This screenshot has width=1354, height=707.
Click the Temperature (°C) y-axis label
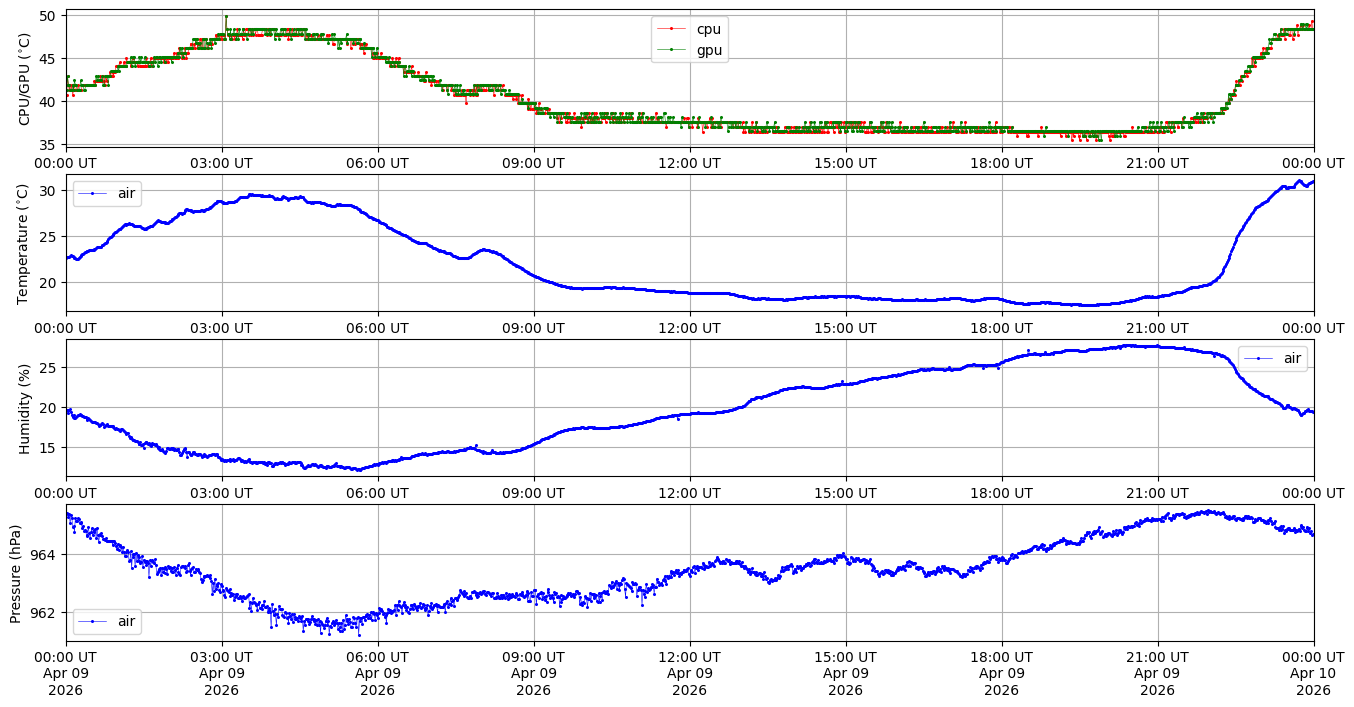[x=25, y=243]
